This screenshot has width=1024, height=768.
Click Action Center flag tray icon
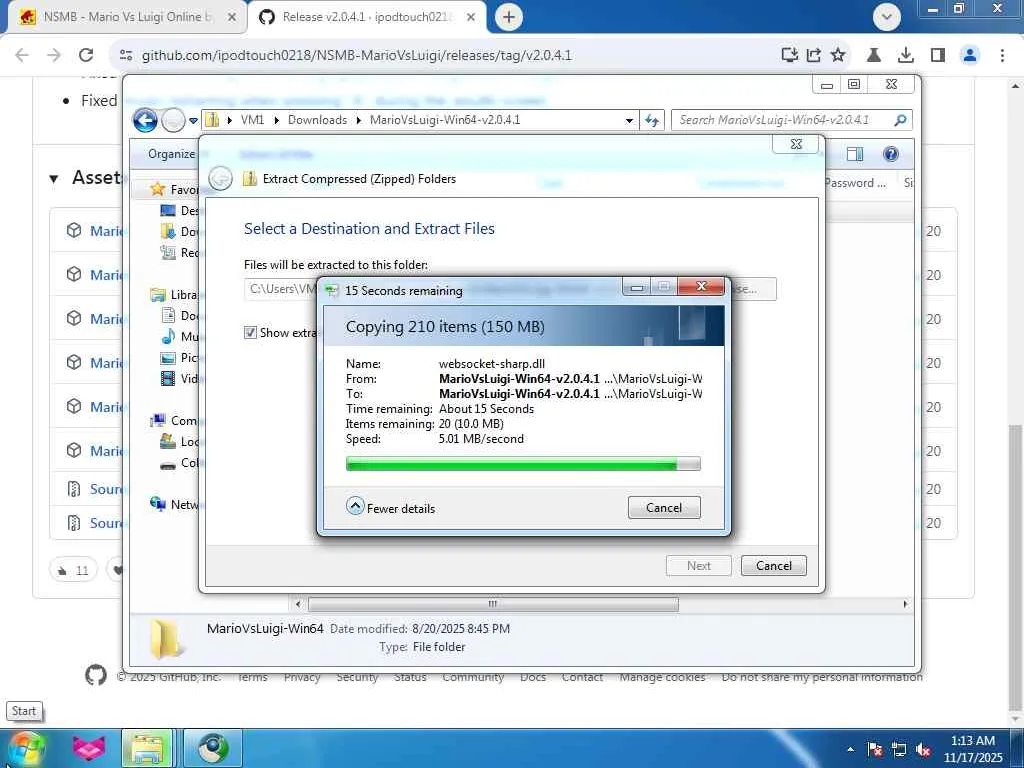click(x=874, y=749)
